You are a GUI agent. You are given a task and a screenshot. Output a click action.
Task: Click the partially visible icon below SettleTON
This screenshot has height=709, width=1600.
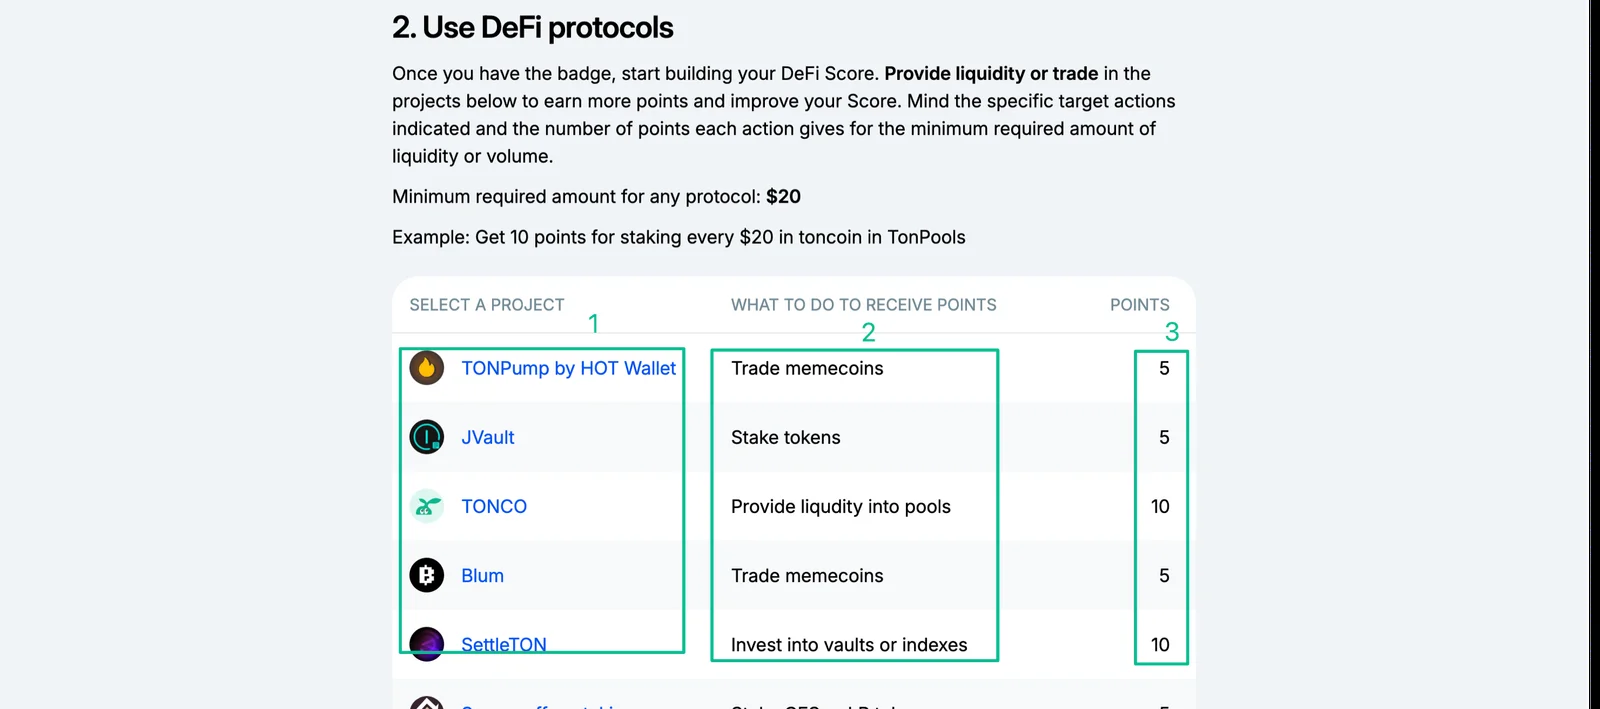[427, 702]
